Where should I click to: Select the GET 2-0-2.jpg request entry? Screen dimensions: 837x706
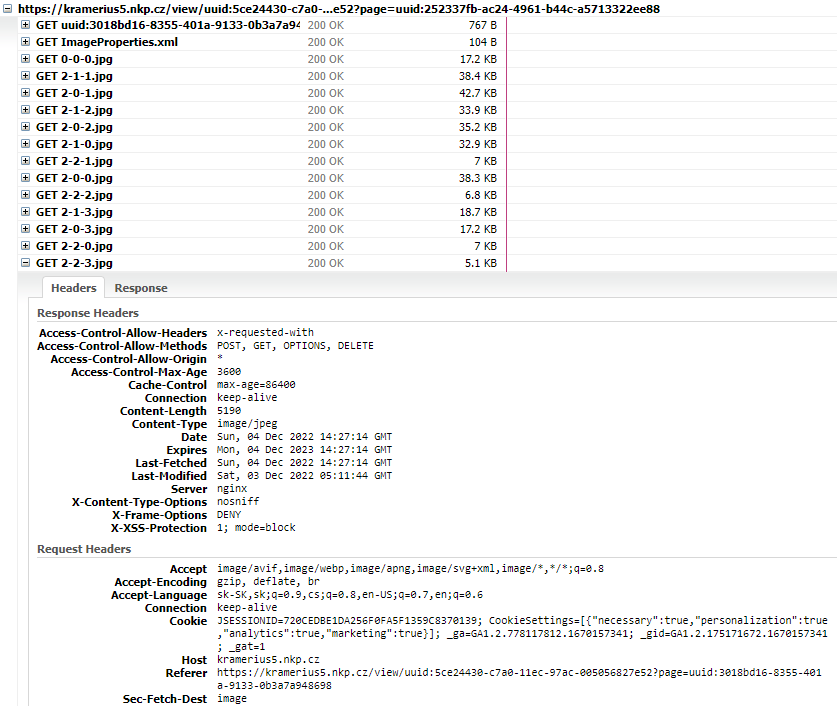point(74,127)
